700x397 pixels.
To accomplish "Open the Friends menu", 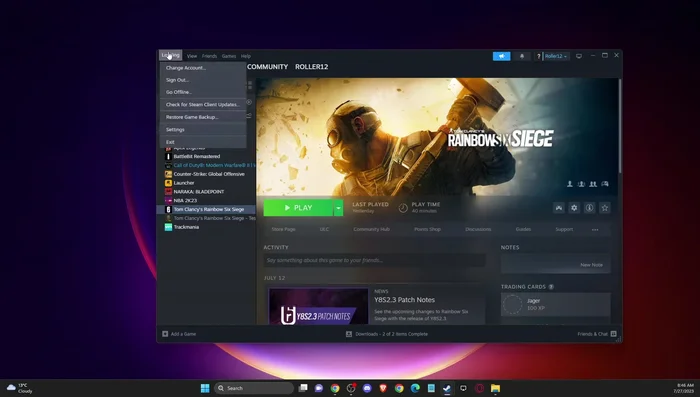I will (209, 56).
